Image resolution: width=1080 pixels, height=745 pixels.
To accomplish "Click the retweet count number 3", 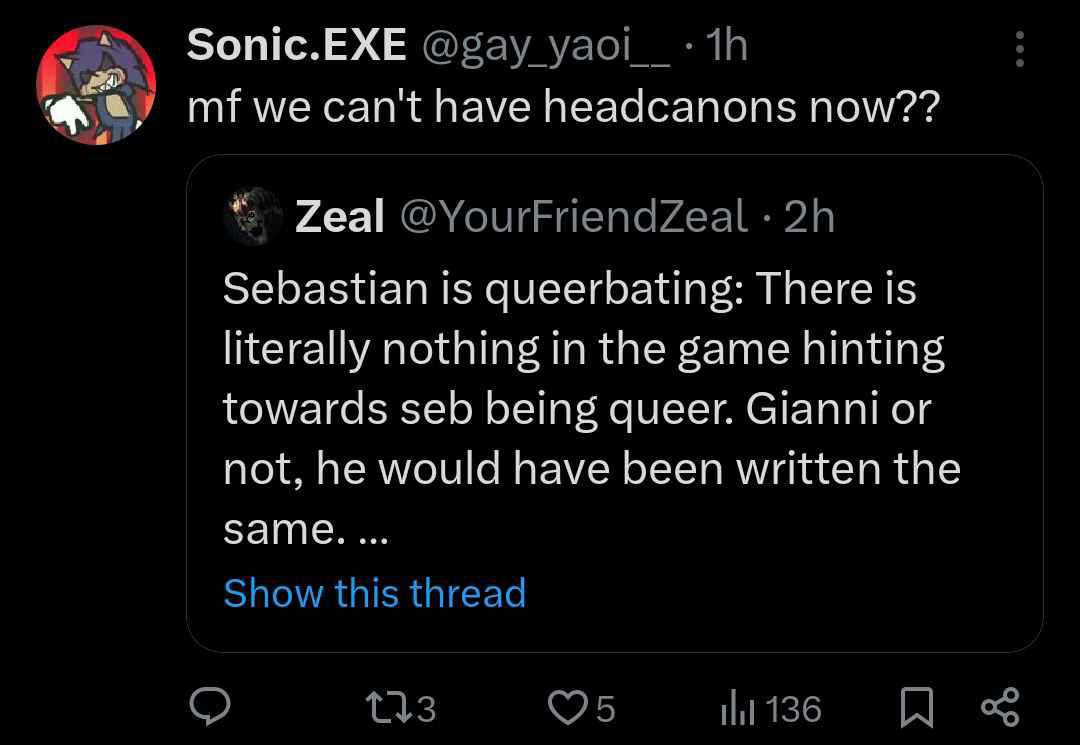I will [x=426, y=709].
